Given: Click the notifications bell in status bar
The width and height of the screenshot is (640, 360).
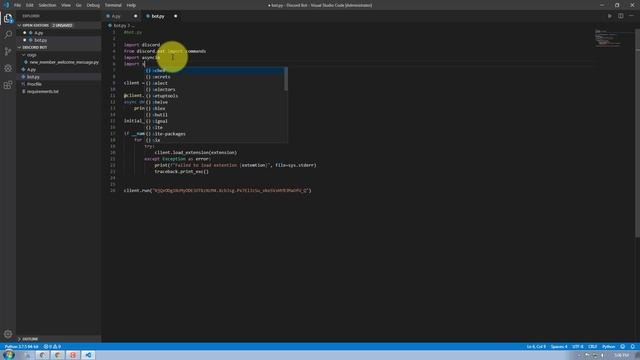Looking at the screenshot, I should pyautogui.click(x=633, y=347).
